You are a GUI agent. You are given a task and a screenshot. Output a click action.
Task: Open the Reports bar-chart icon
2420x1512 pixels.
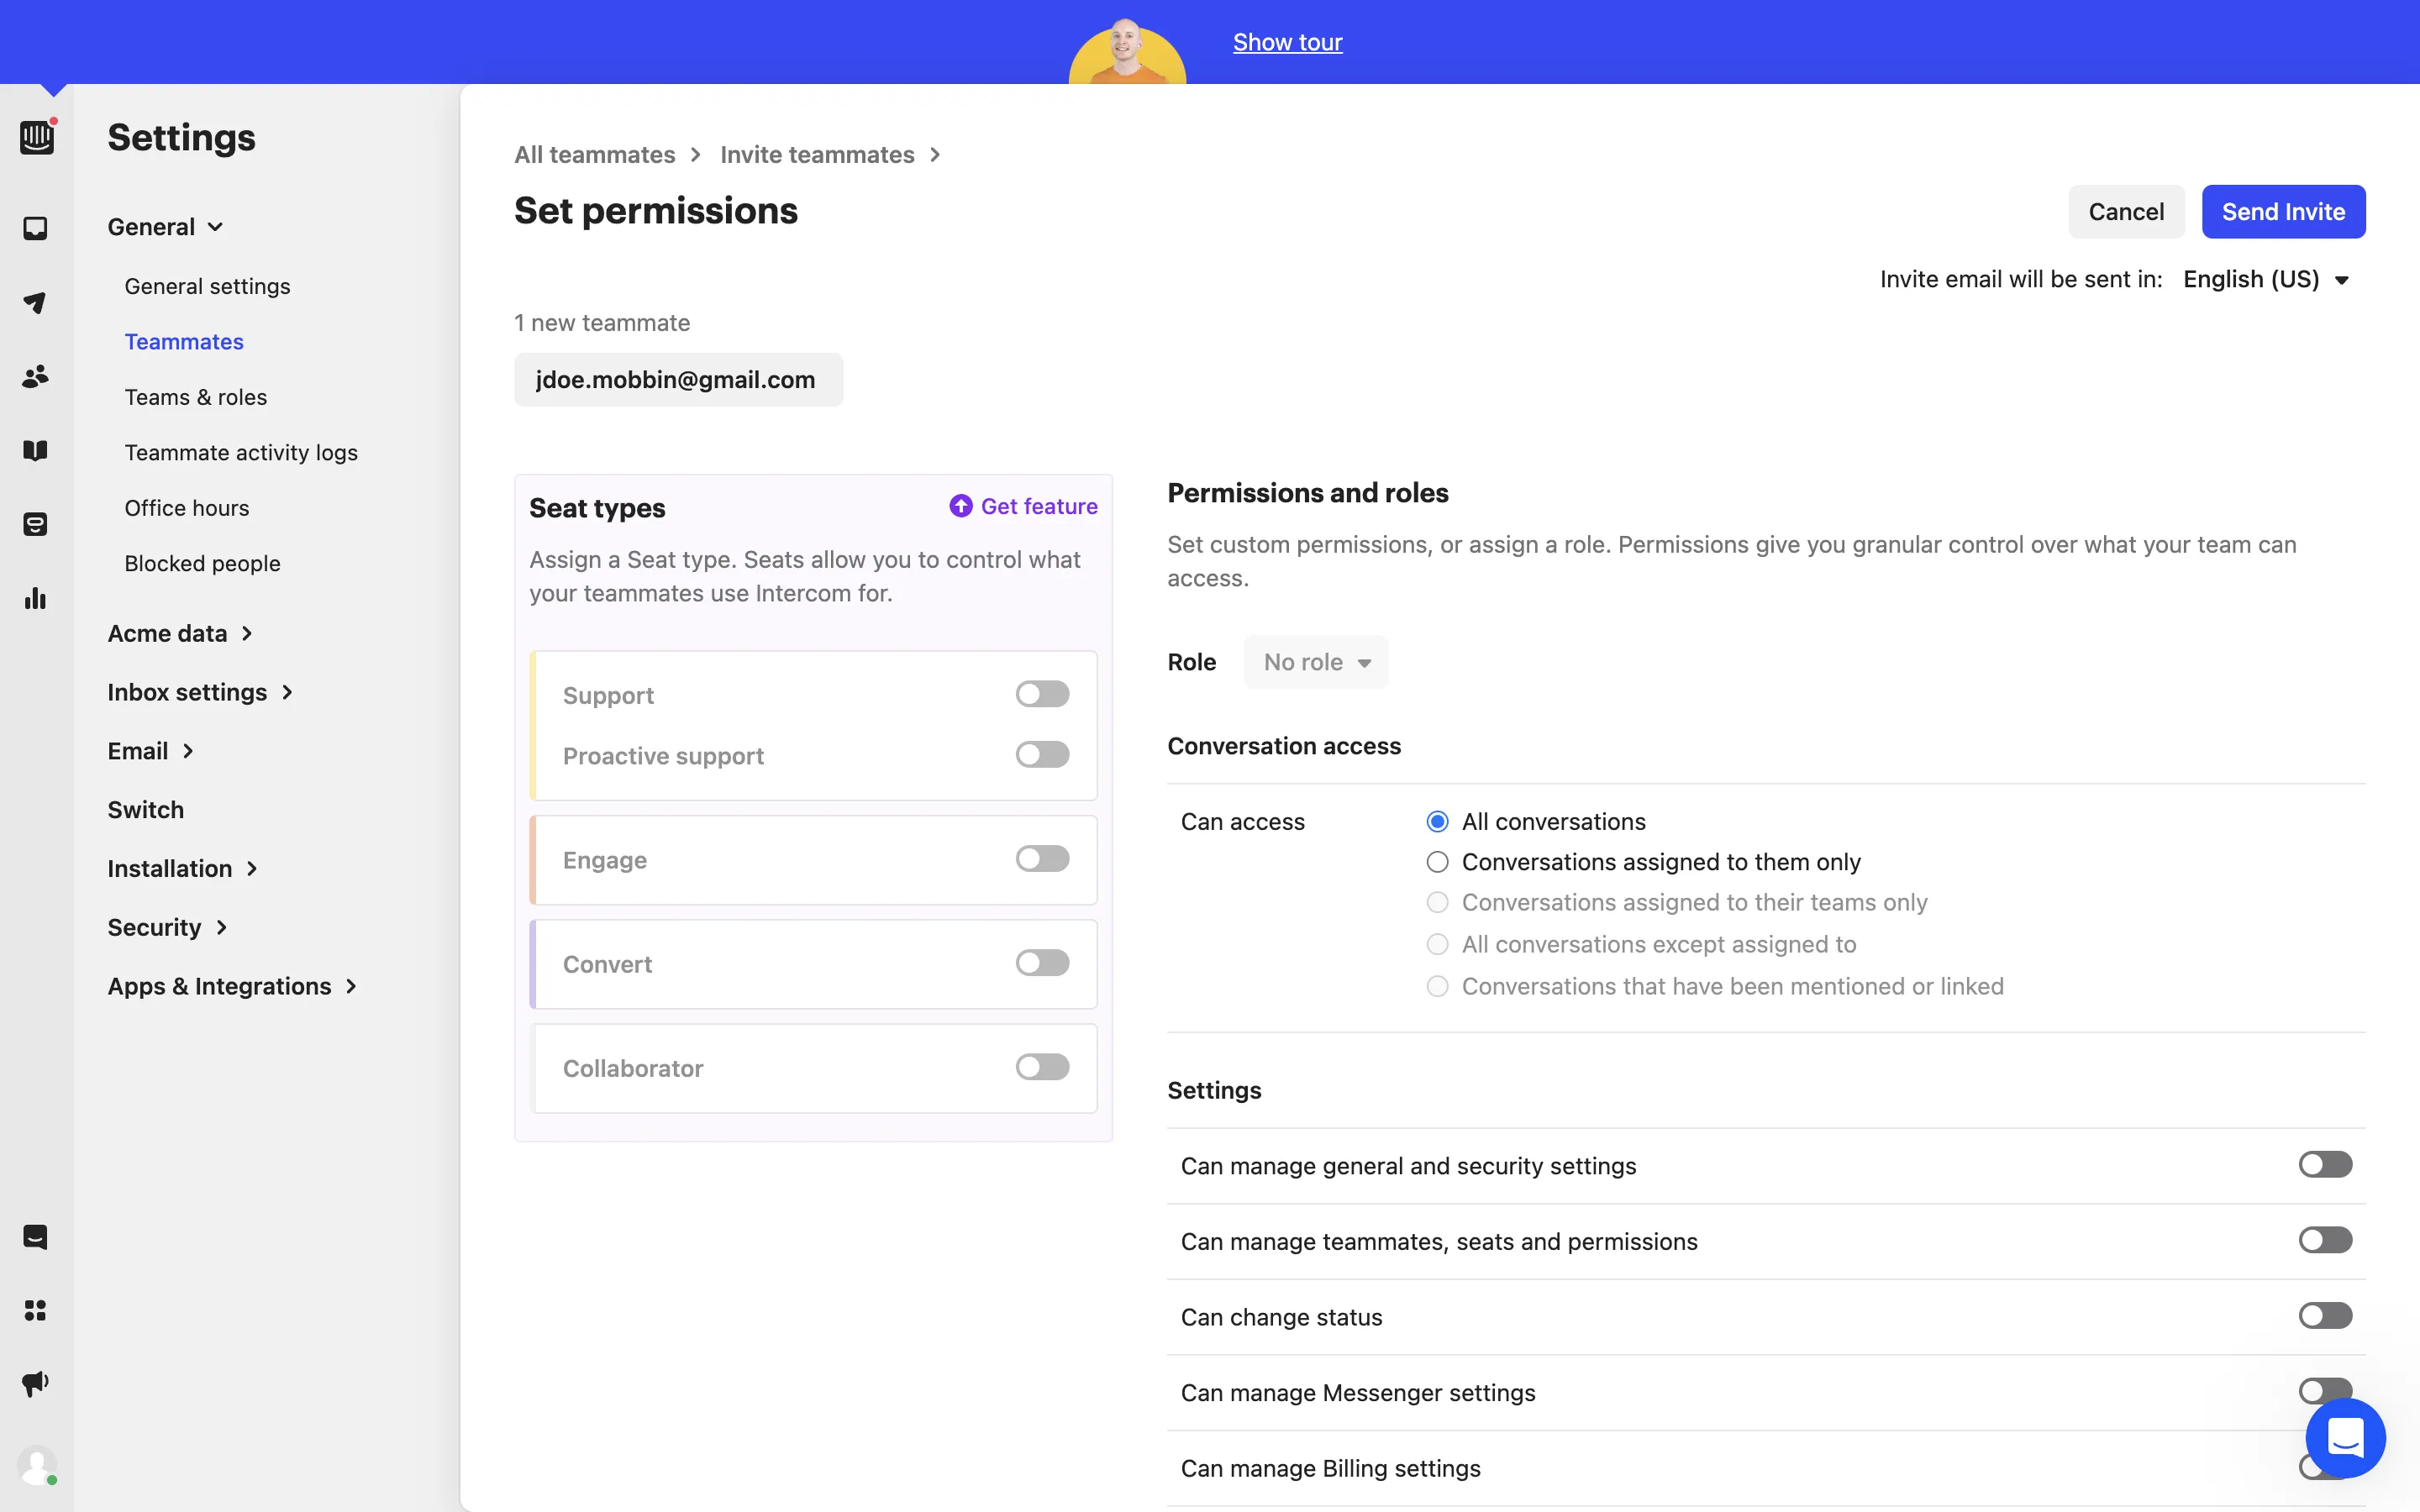point(35,599)
